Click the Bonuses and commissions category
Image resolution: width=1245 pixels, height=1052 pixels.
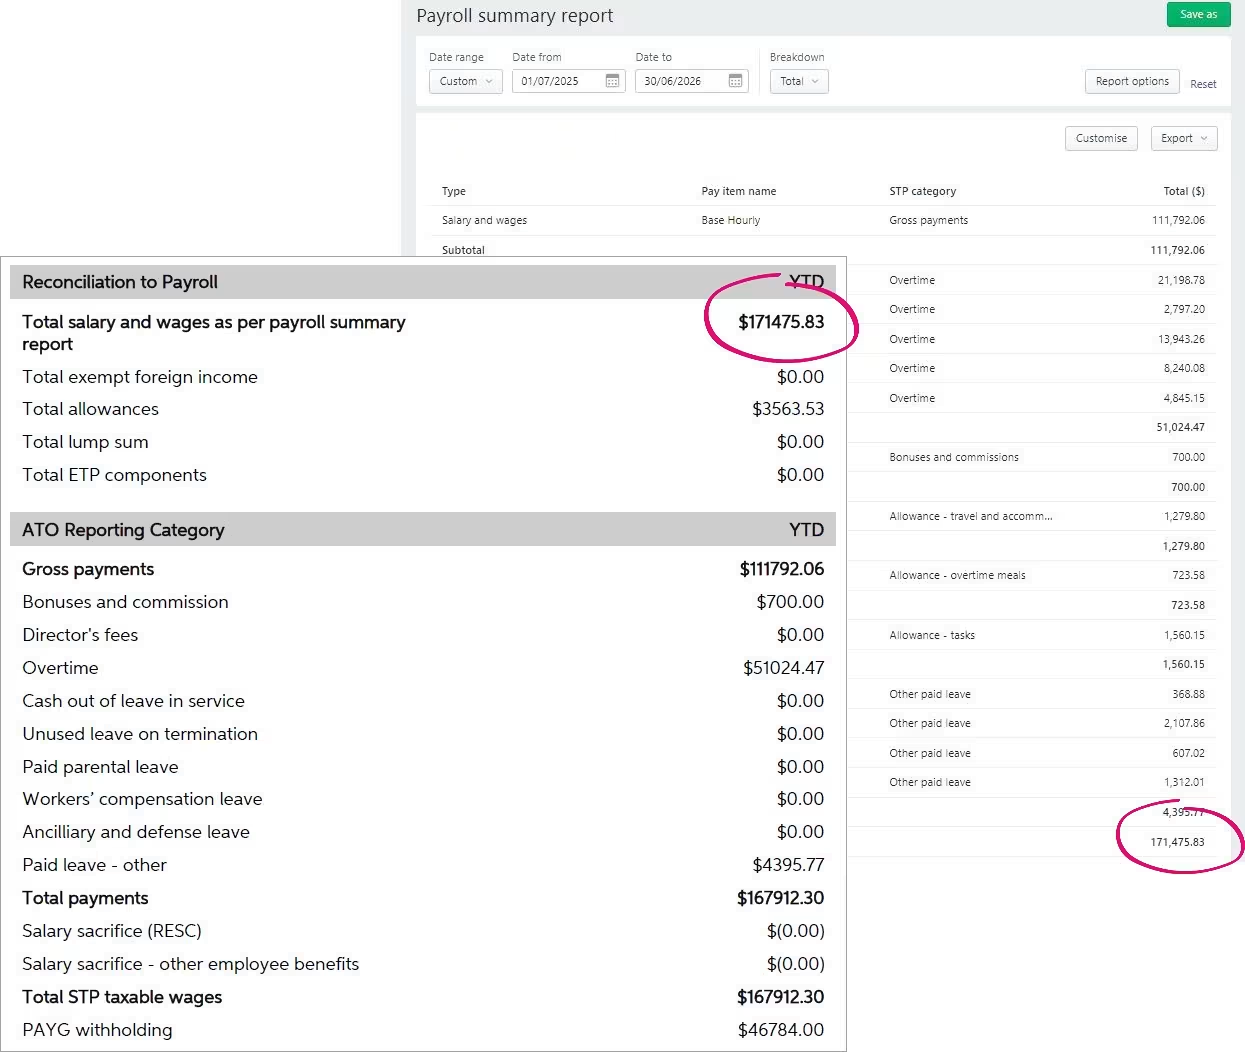(954, 457)
